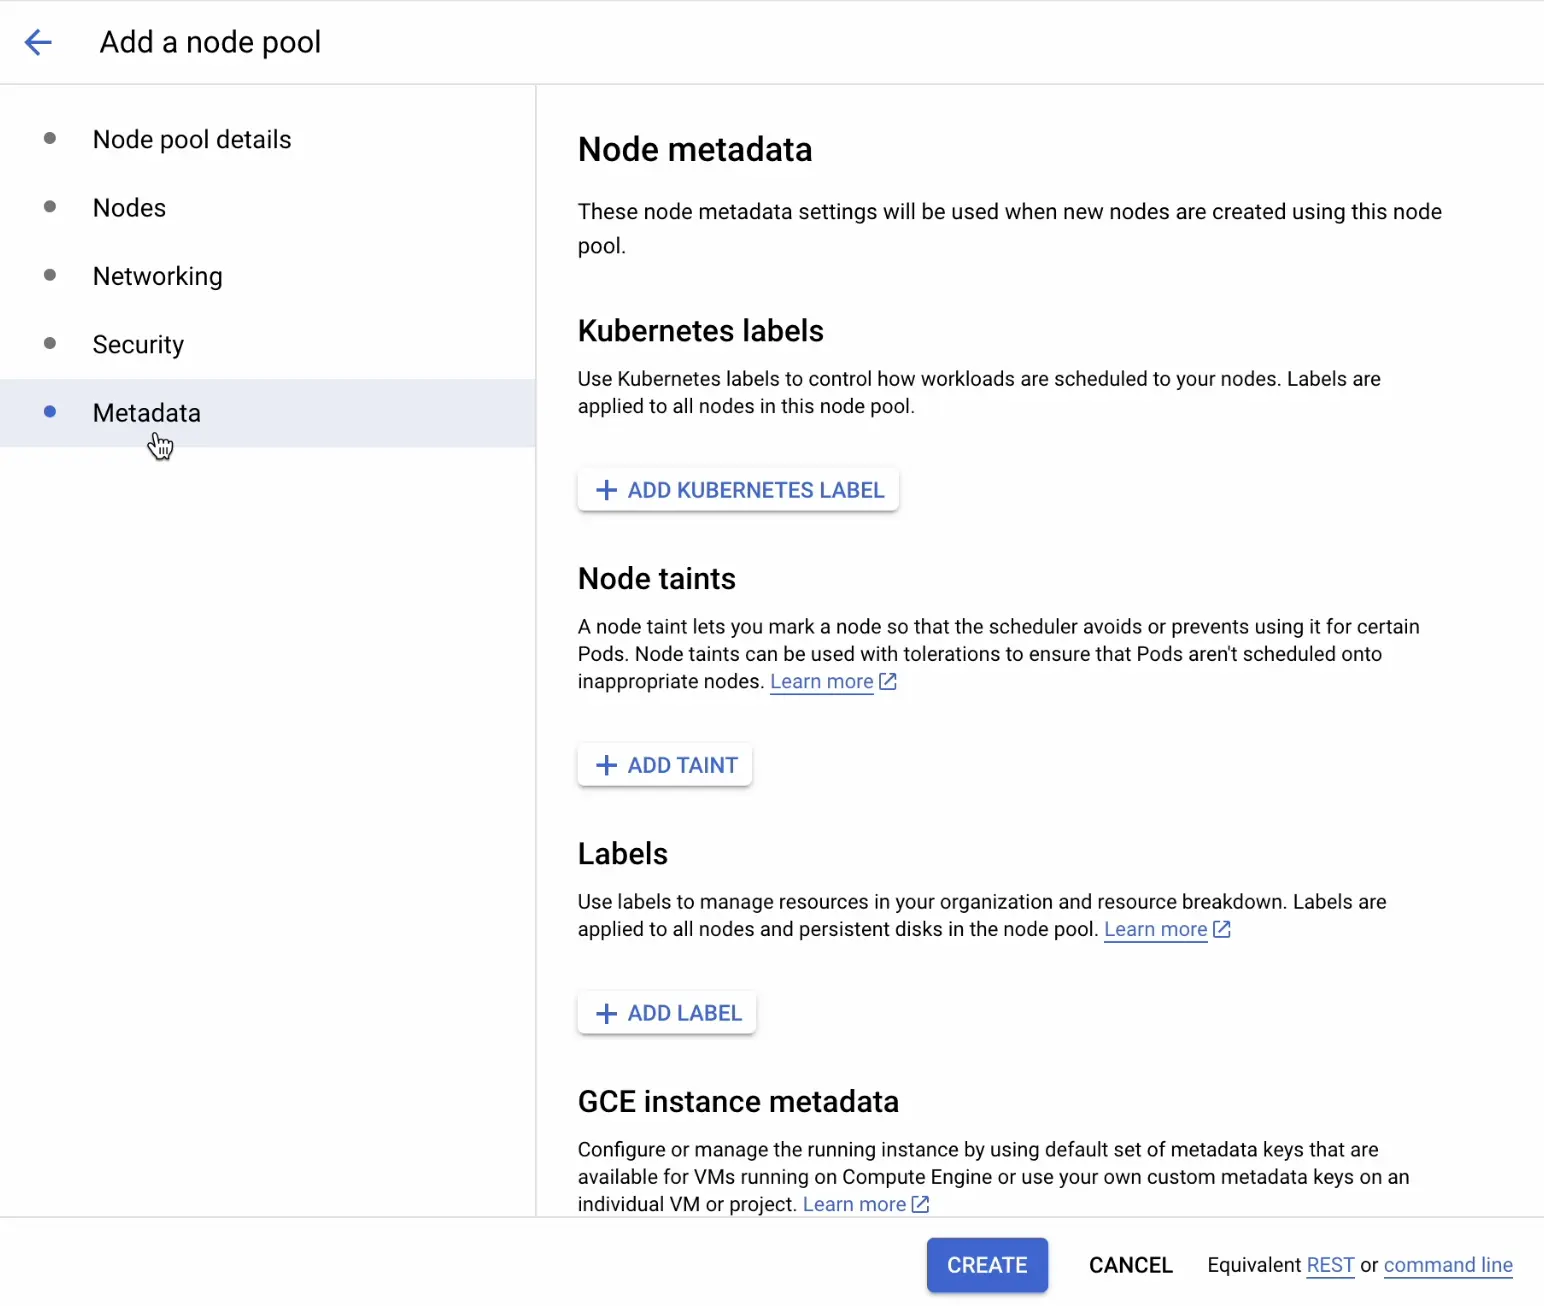Click the plus icon on ADD TAINT
The height and width of the screenshot is (1306, 1544).
click(x=606, y=765)
